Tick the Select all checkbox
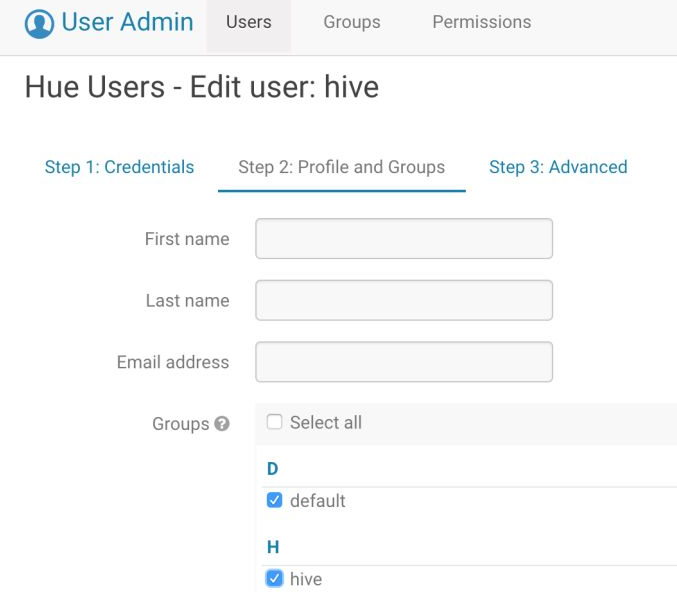The image size is (677, 592). (275, 422)
